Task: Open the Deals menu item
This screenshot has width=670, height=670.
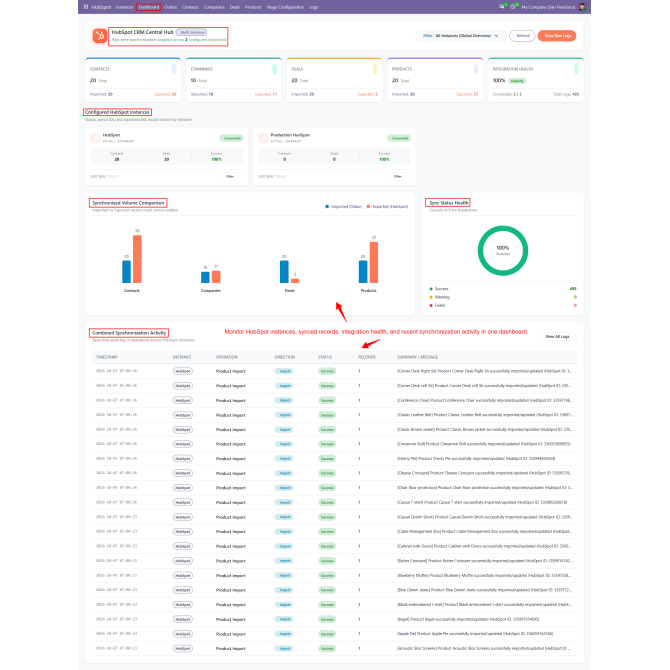Action: tap(235, 7)
